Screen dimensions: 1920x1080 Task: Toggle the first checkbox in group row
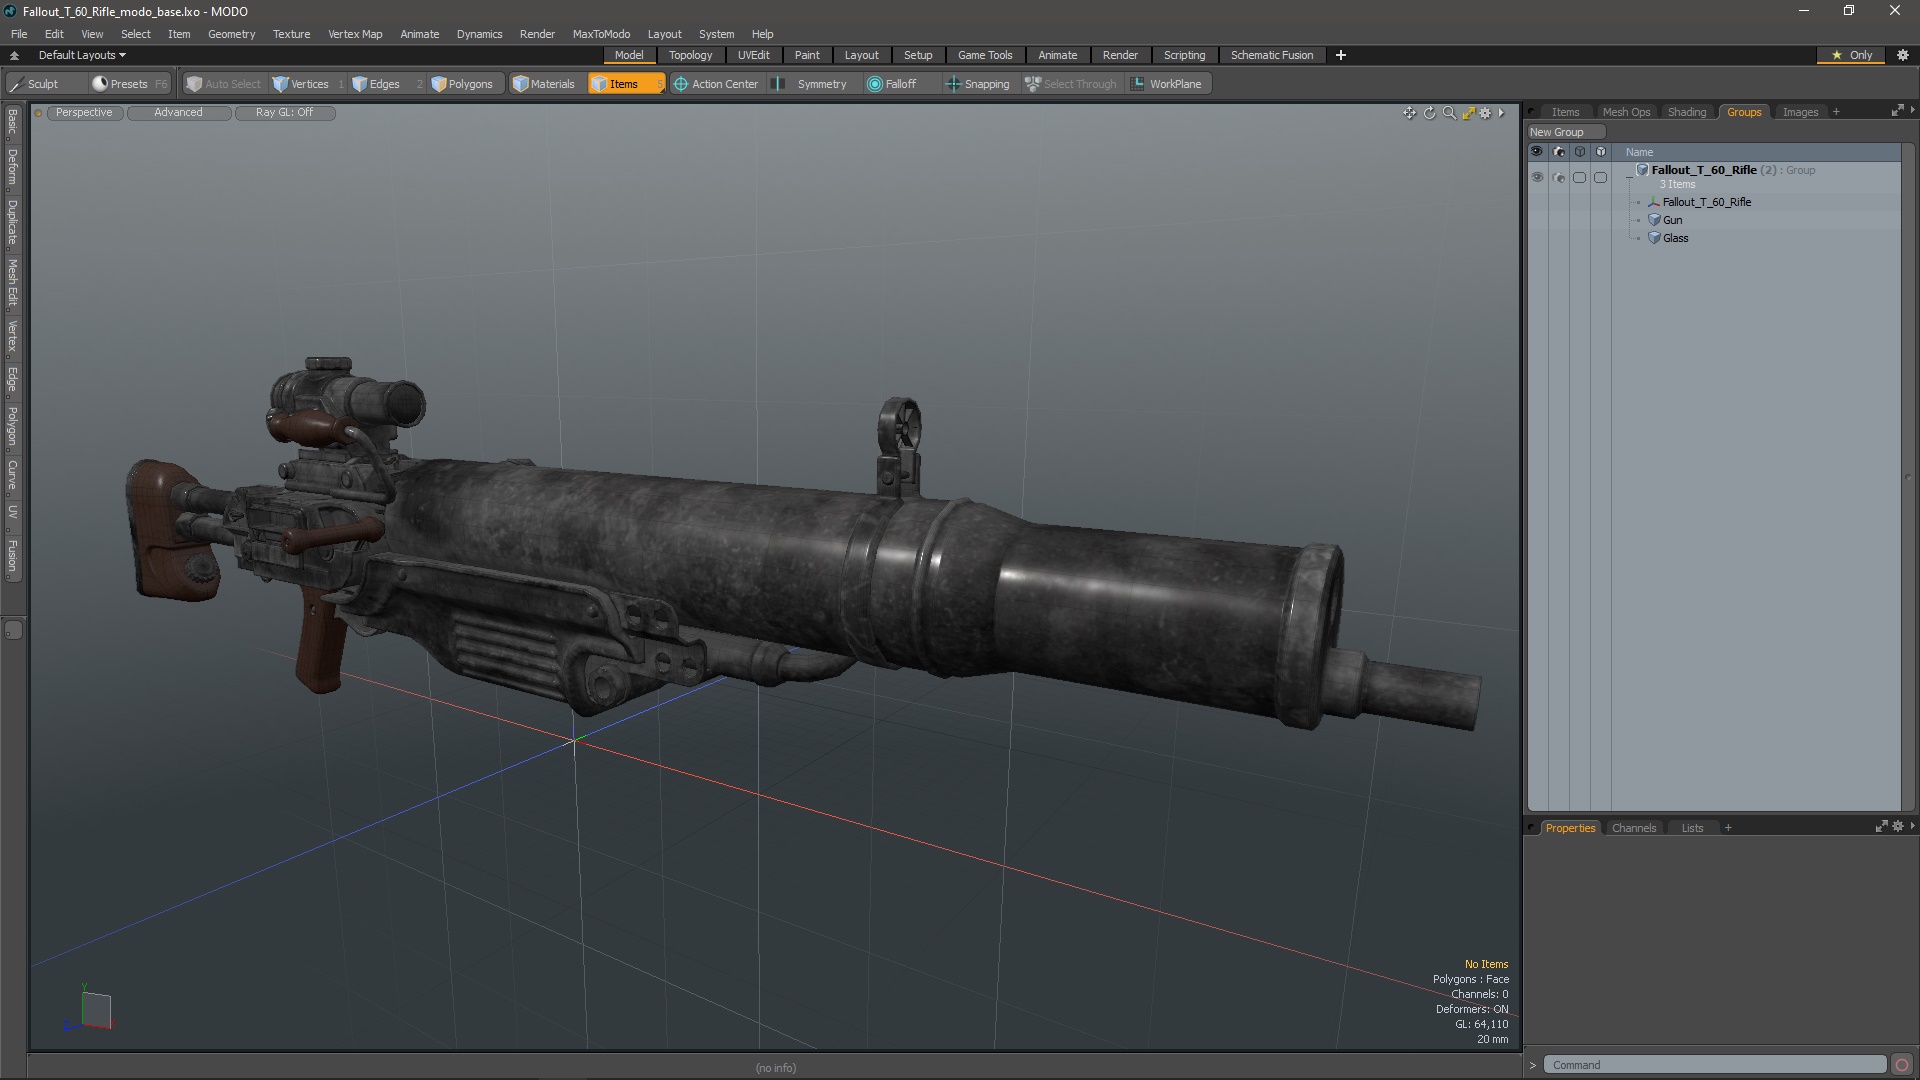[x=1580, y=177]
